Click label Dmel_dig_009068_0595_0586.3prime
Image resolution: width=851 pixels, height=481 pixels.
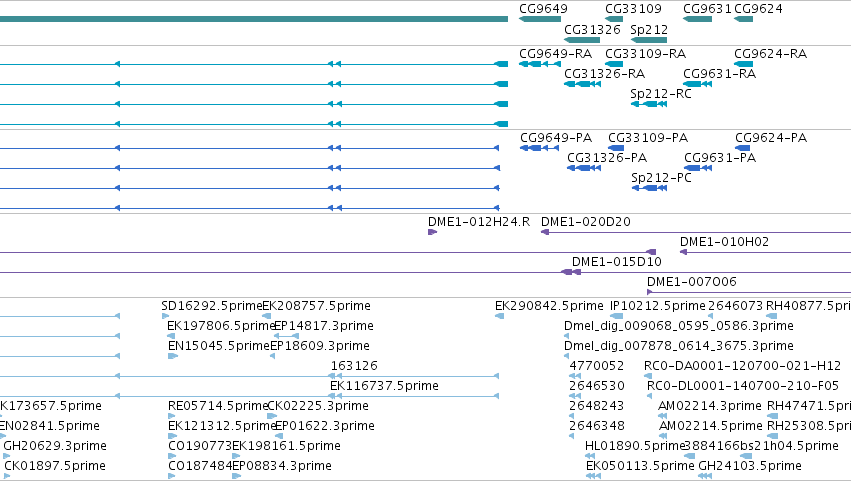click(679, 326)
